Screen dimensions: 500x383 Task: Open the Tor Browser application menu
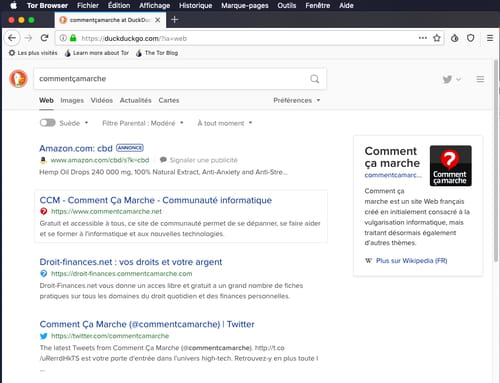click(47, 5)
